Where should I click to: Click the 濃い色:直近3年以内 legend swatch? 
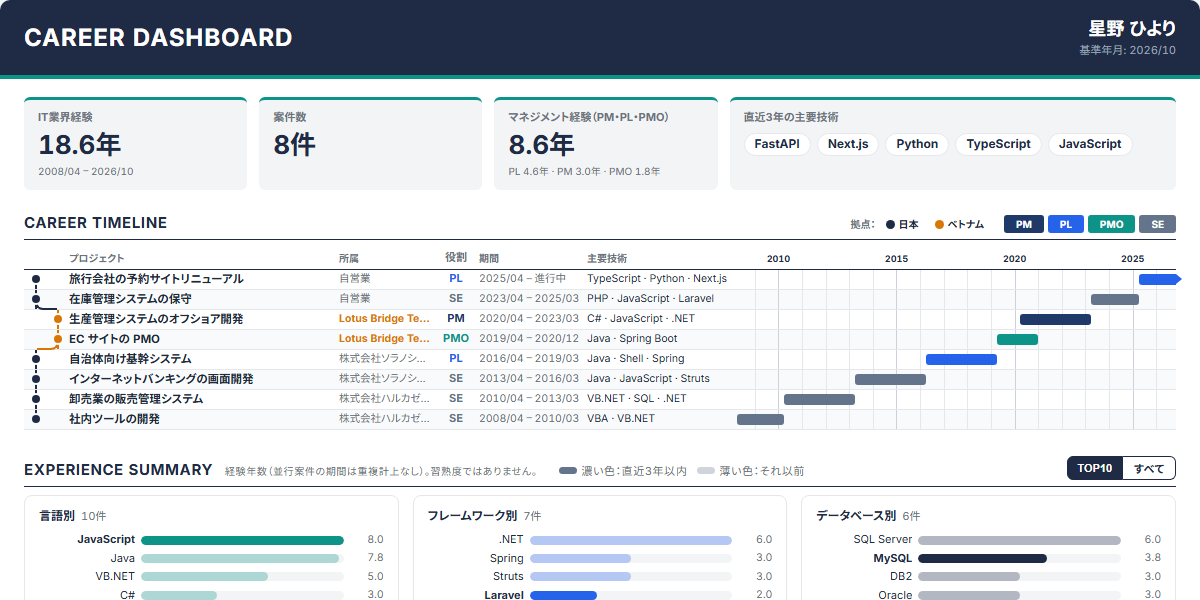pyautogui.click(x=568, y=471)
